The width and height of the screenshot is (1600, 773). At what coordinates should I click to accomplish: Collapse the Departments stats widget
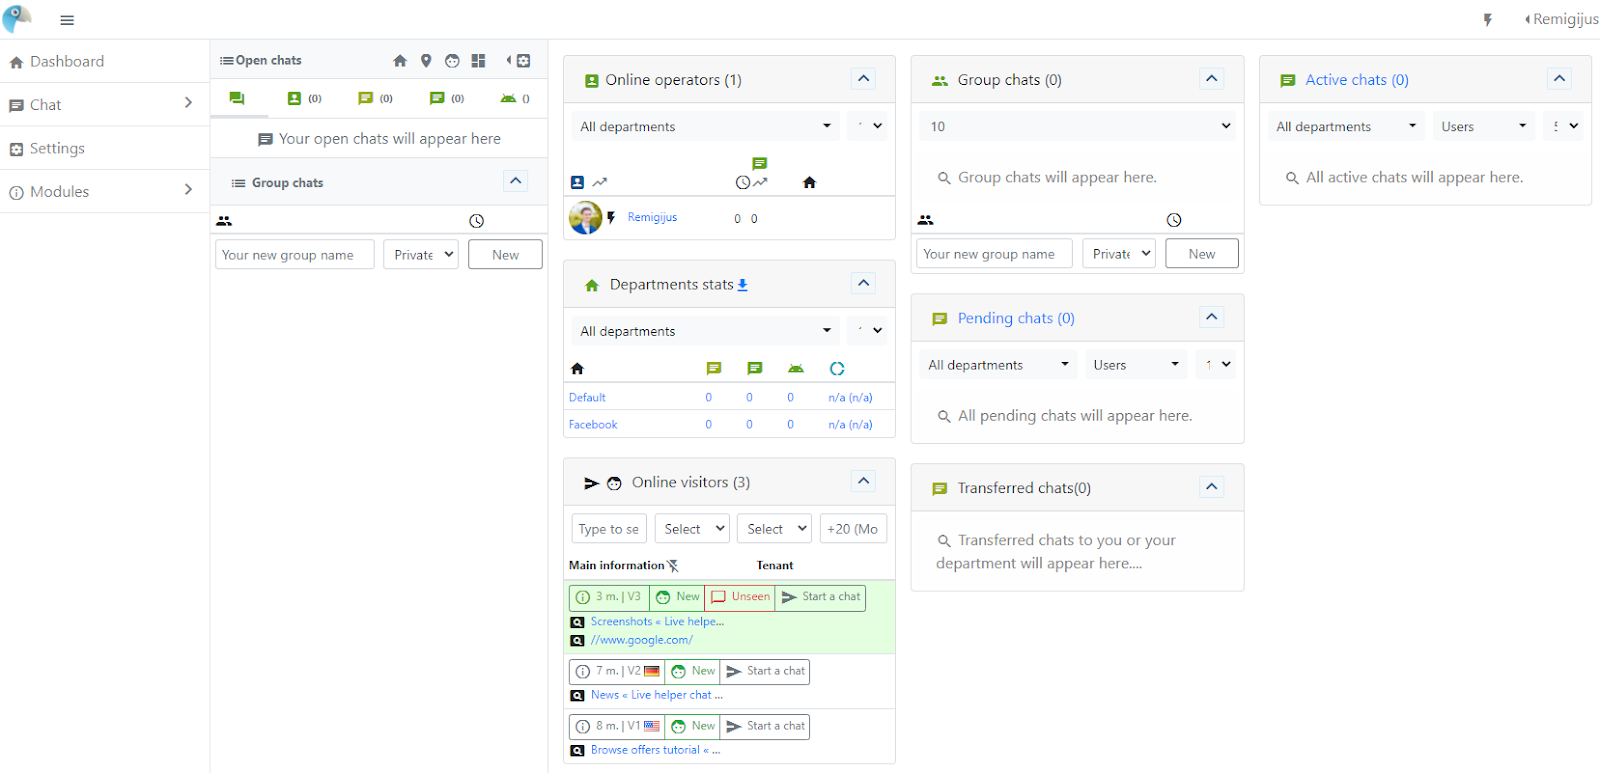pos(864,283)
